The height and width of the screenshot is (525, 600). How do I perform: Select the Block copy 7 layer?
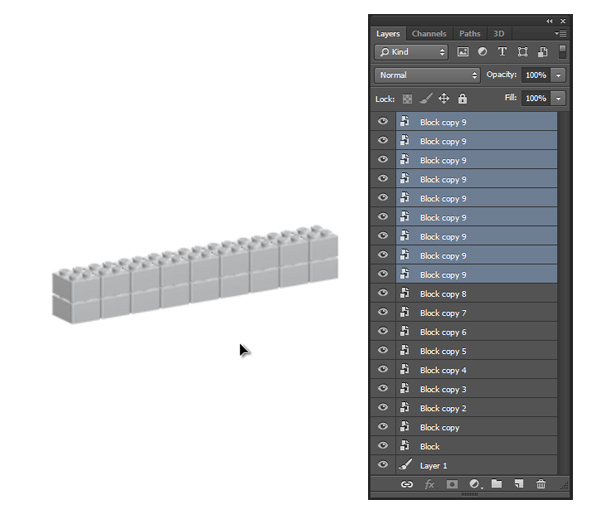coord(476,313)
